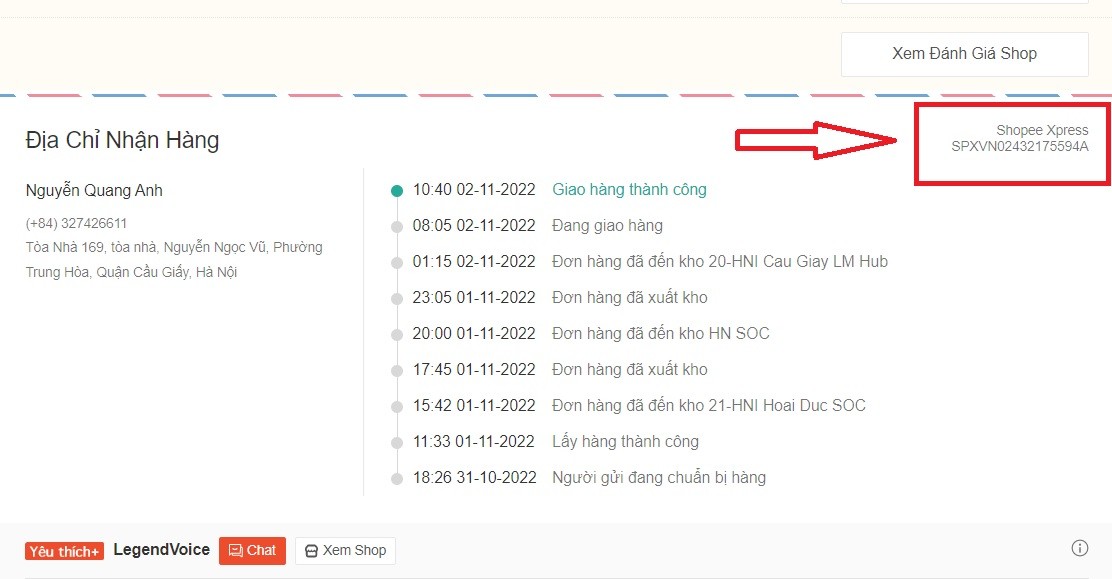Click the Đơn hàng đã xuất kho entry at 23:05
1112x579 pixels.
pos(630,297)
